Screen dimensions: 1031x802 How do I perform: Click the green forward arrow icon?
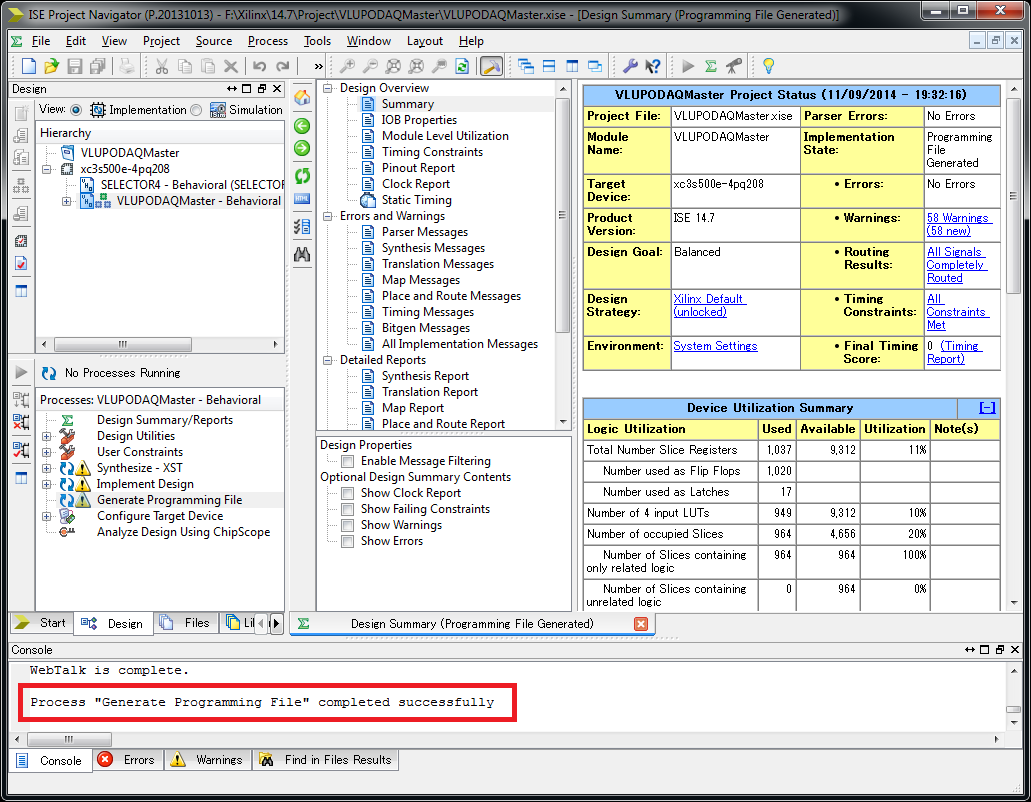click(x=302, y=149)
